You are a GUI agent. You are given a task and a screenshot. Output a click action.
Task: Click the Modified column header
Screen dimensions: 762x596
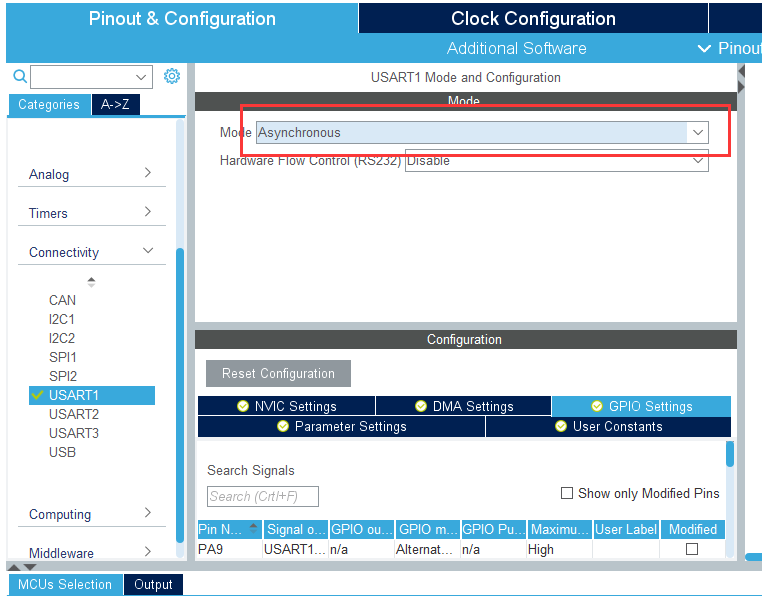[693, 529]
